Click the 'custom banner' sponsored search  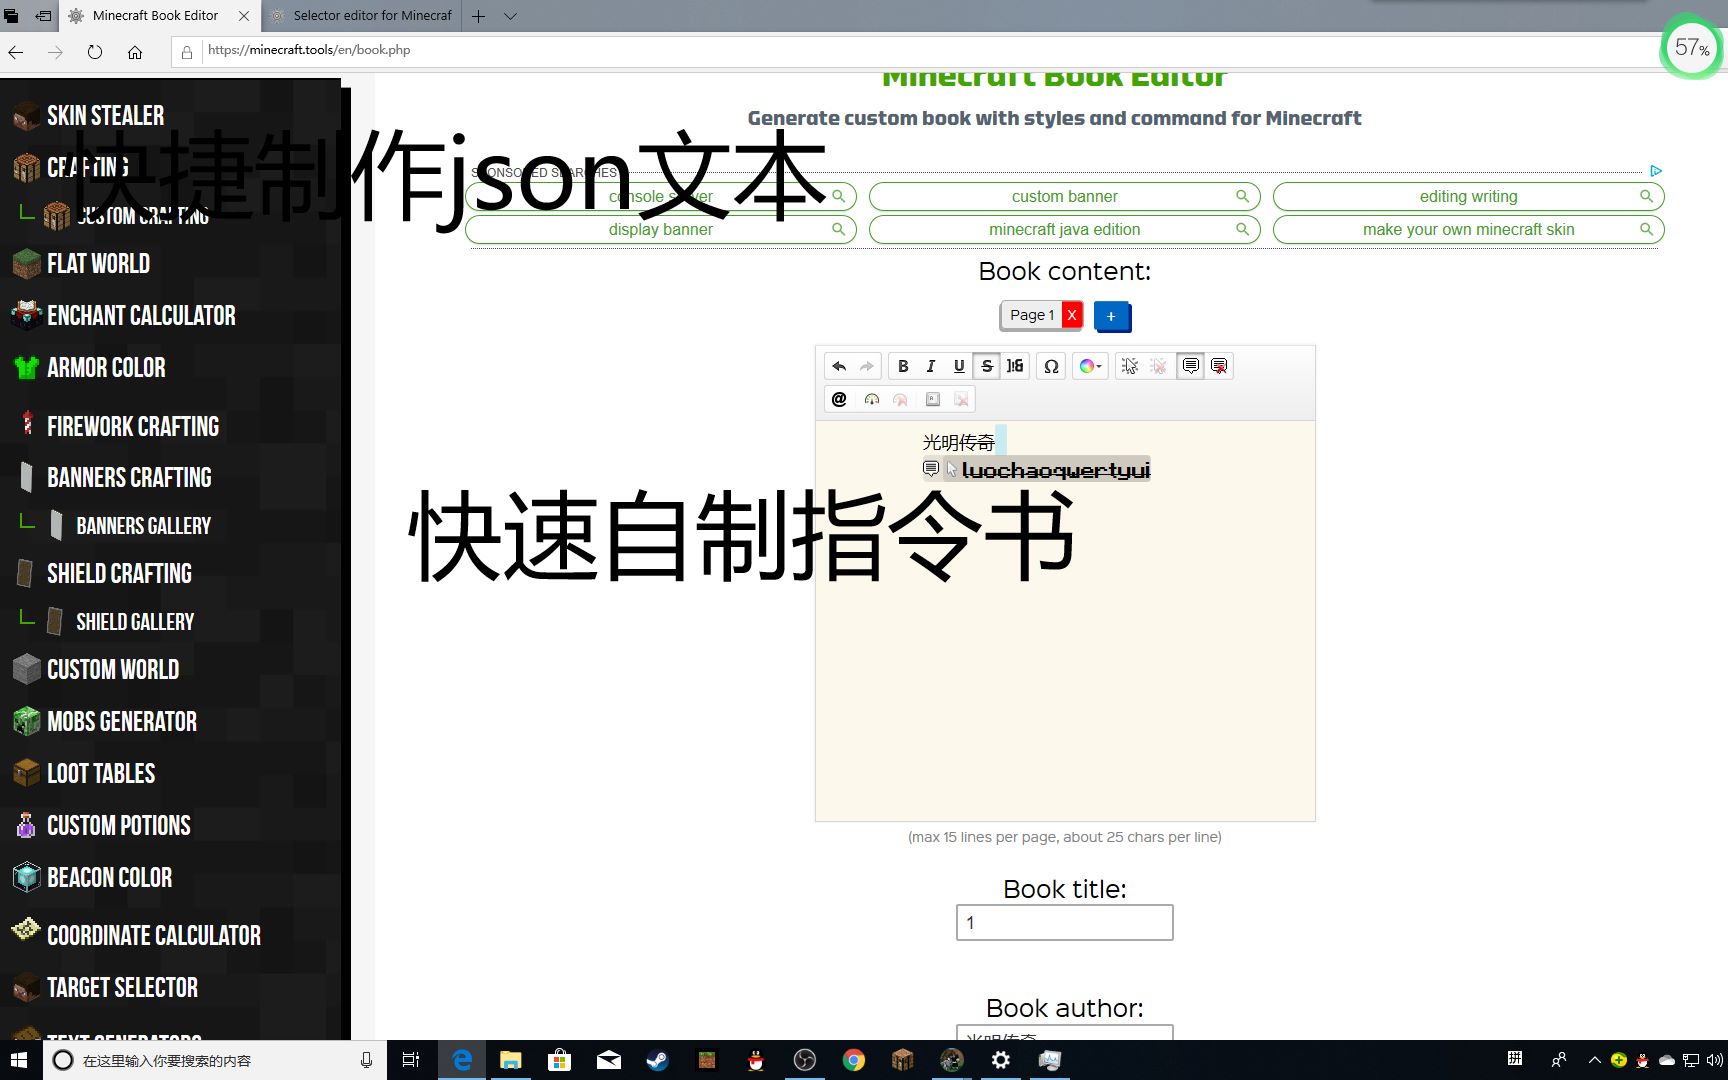(x=1065, y=197)
